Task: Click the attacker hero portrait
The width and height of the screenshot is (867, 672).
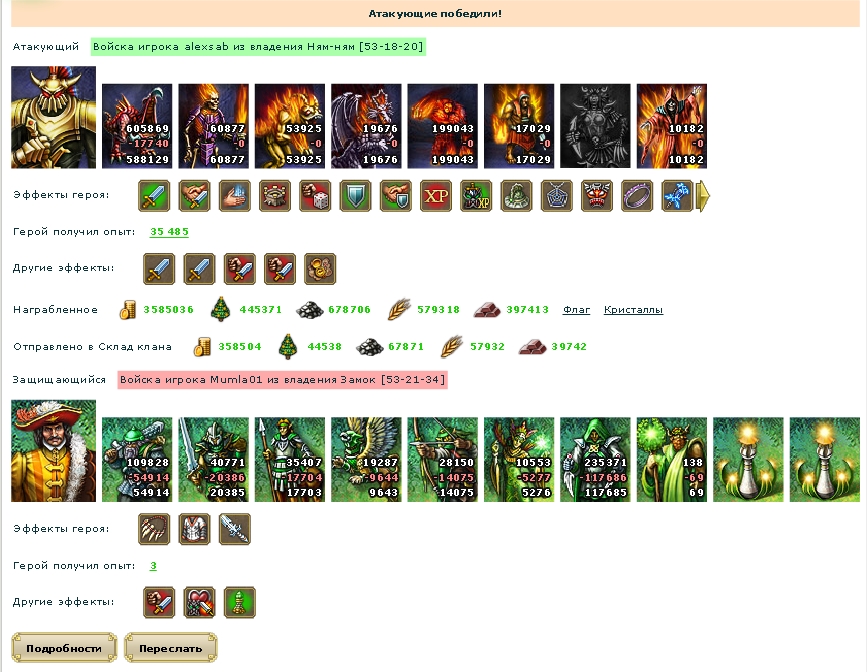Action: (x=54, y=117)
